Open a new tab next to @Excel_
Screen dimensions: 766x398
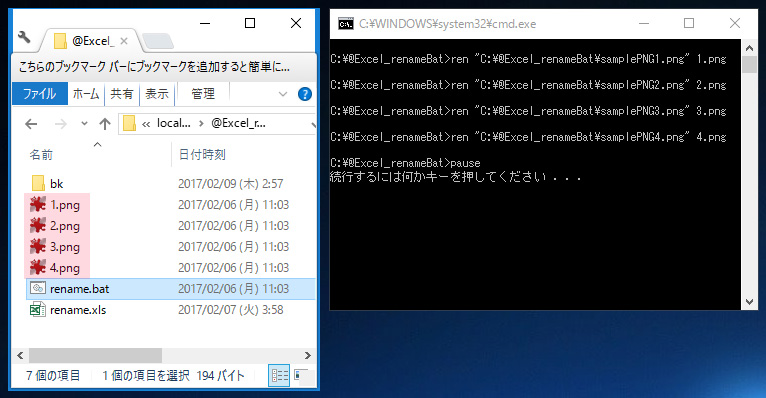click(158, 42)
